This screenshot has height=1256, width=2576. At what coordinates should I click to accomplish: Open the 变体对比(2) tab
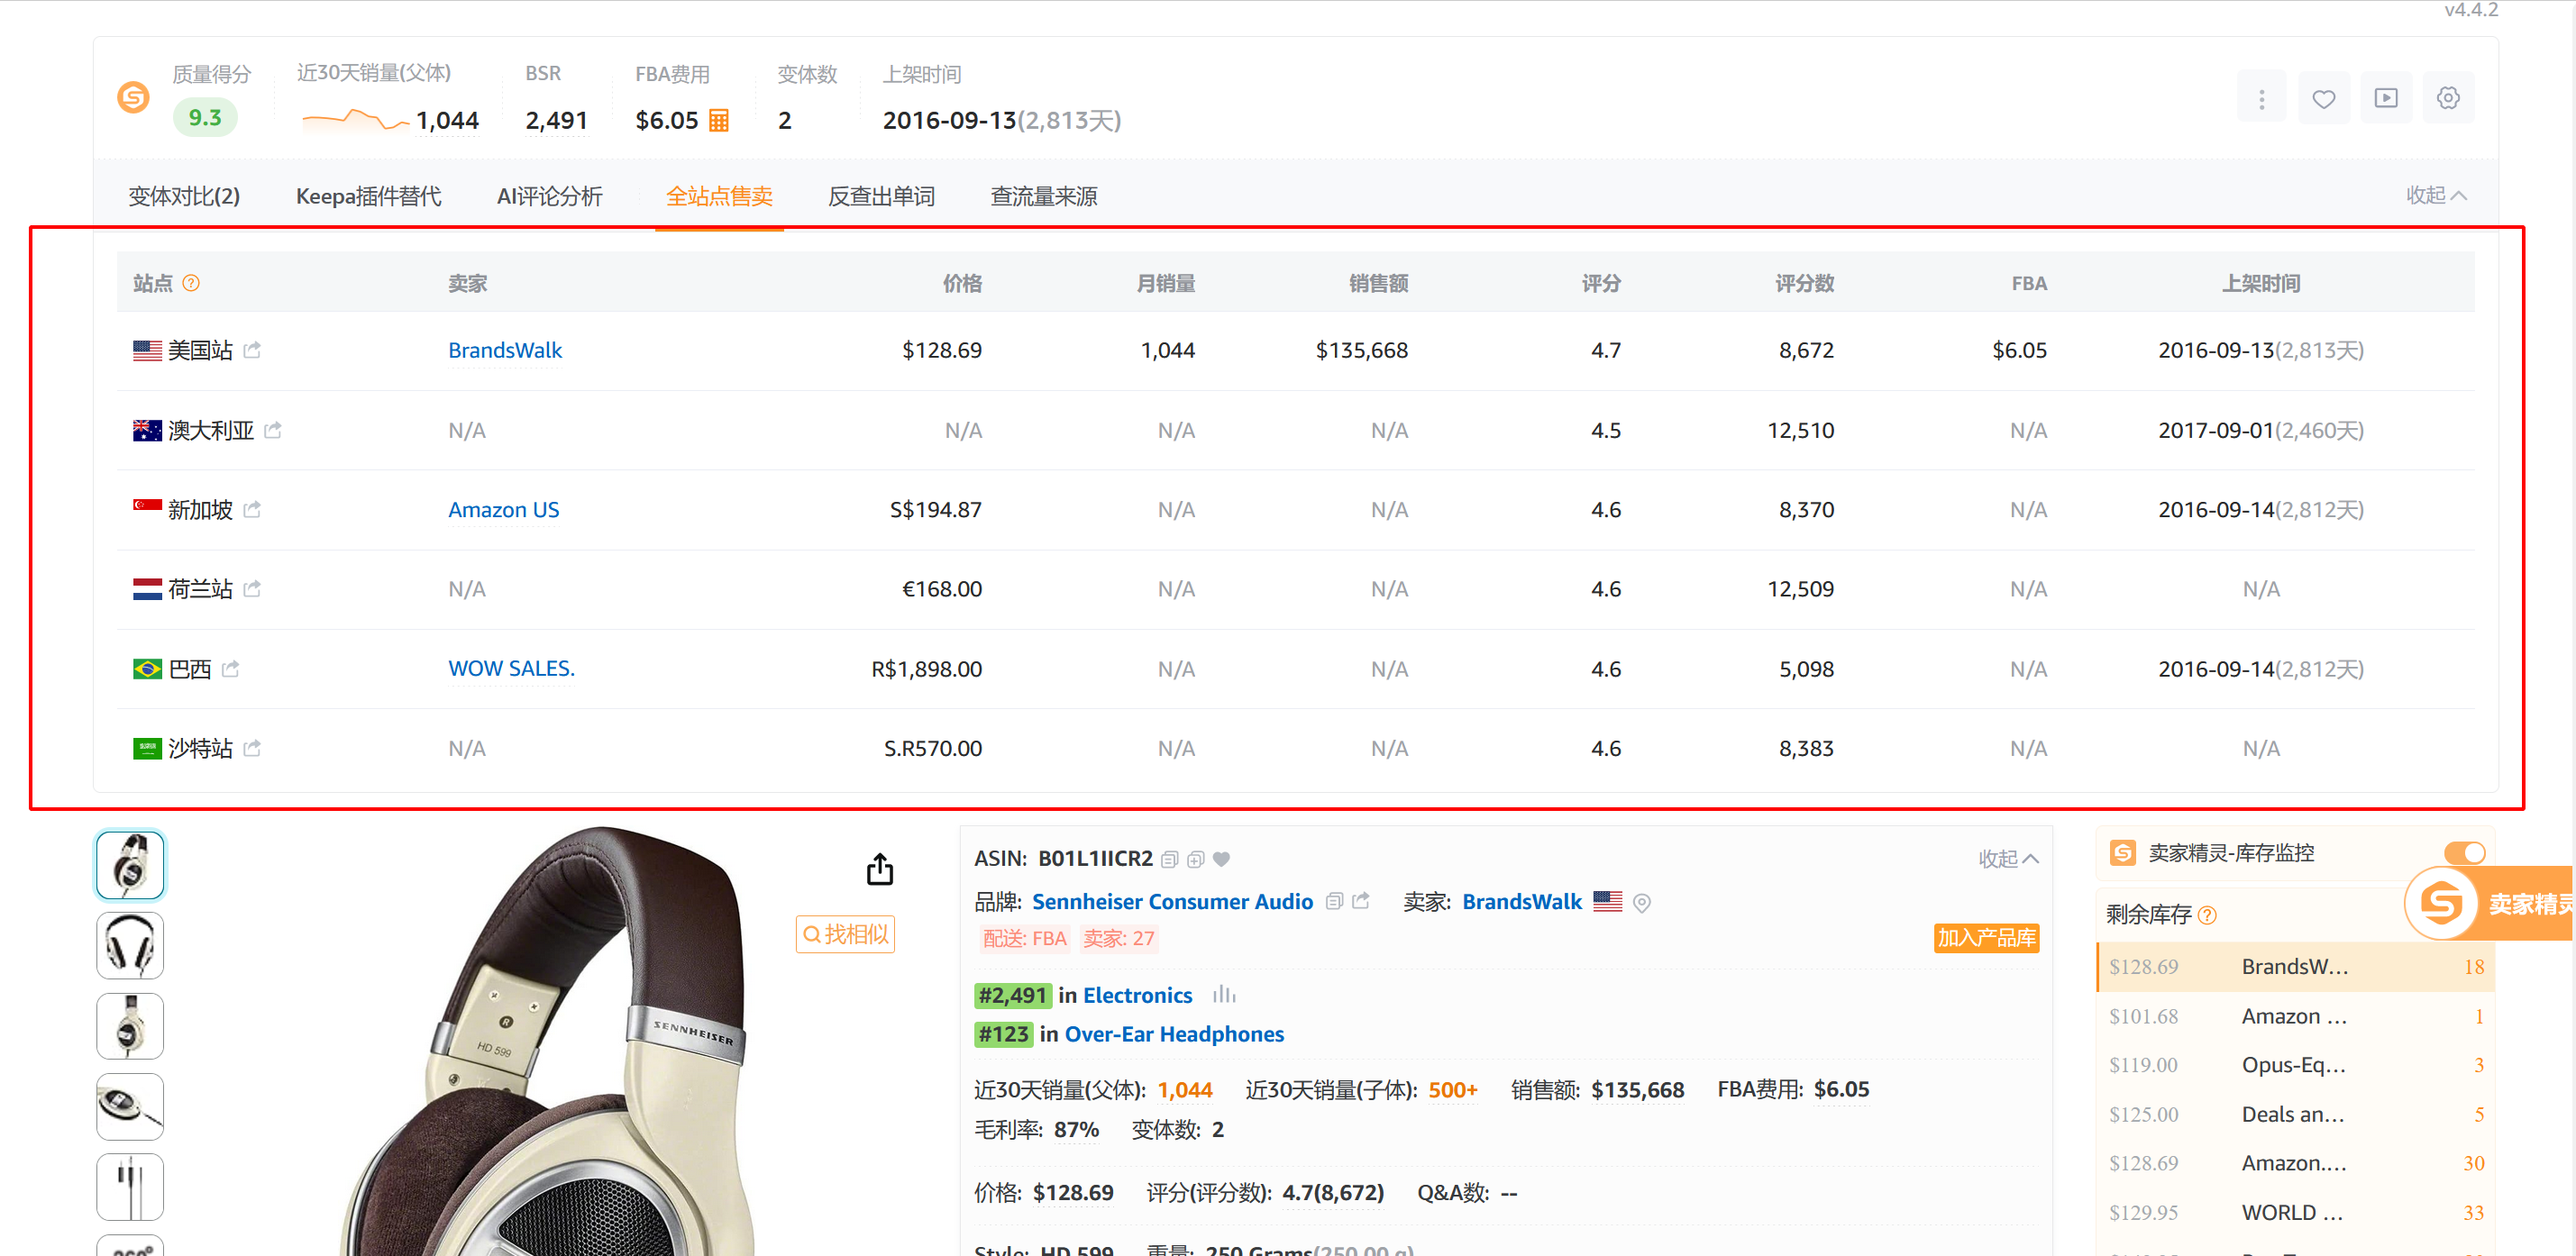[184, 197]
